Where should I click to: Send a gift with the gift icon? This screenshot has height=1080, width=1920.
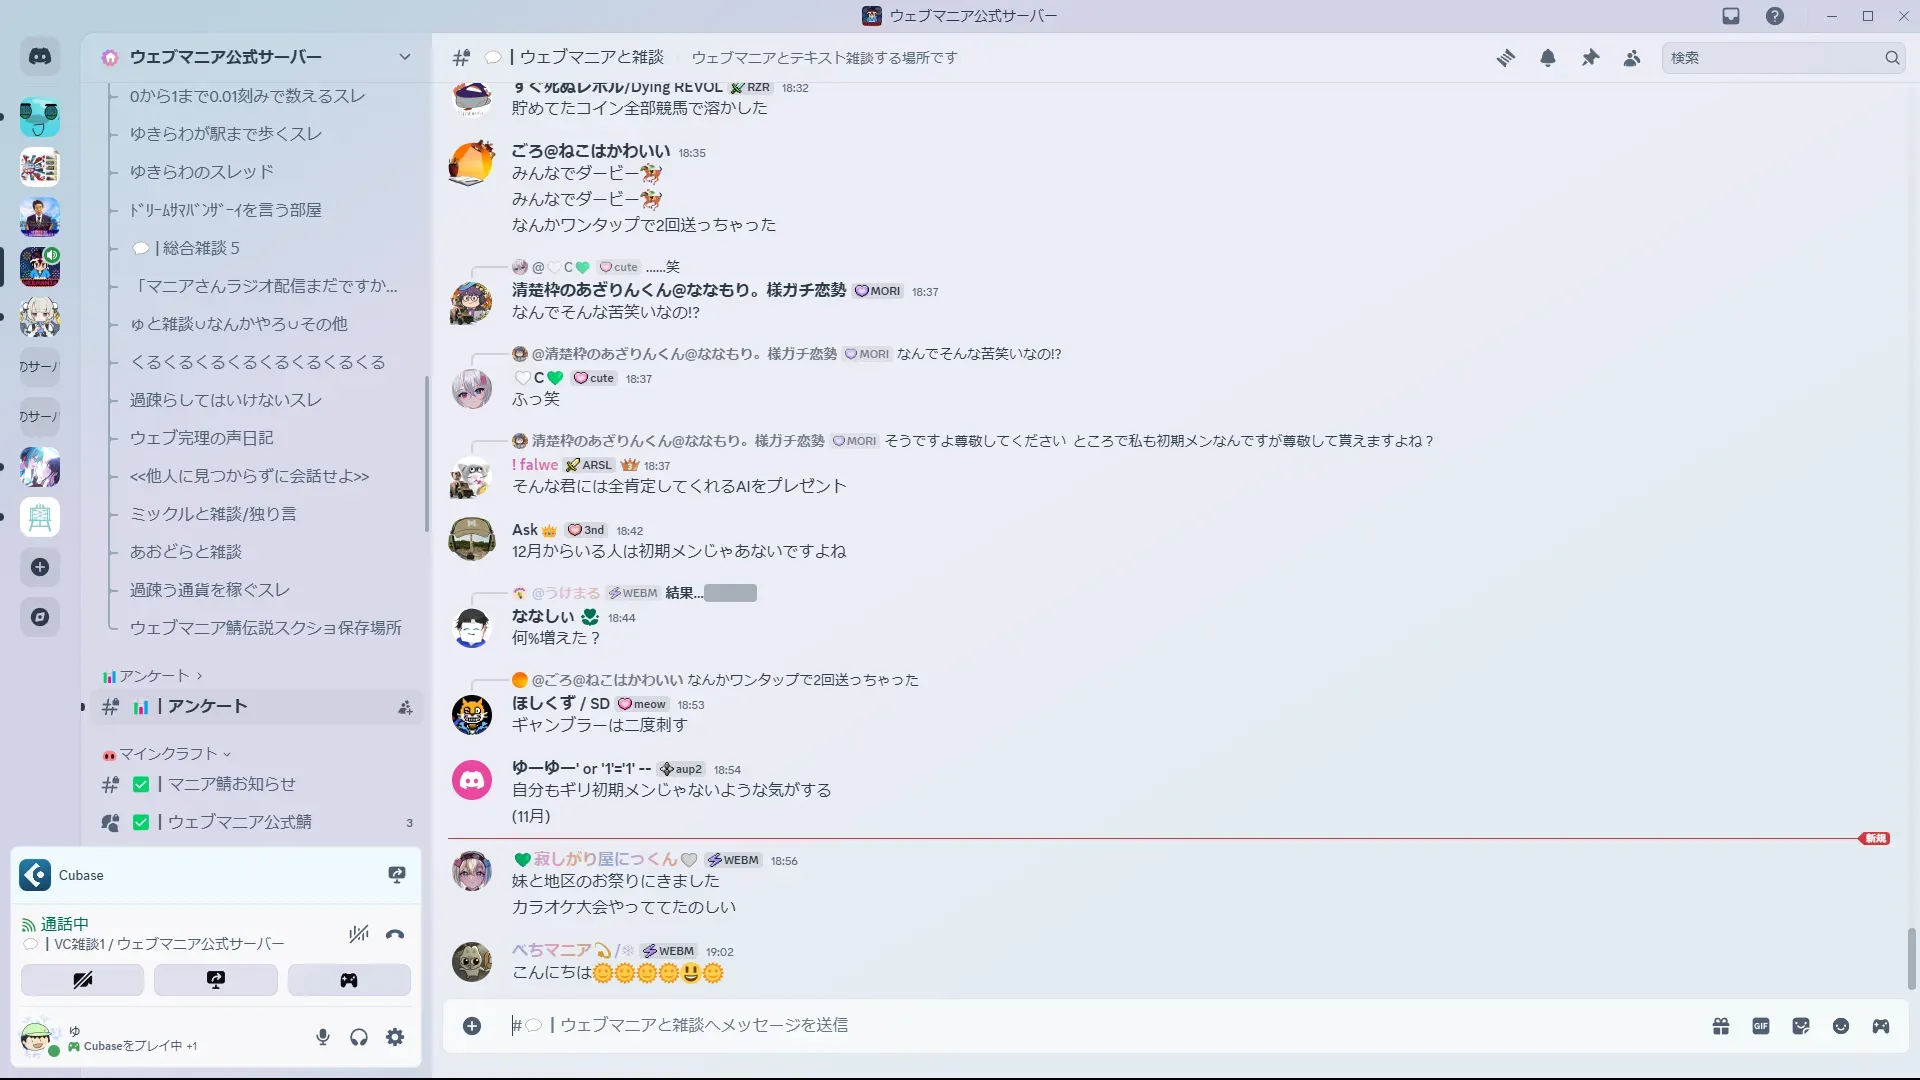pos(1721,1026)
